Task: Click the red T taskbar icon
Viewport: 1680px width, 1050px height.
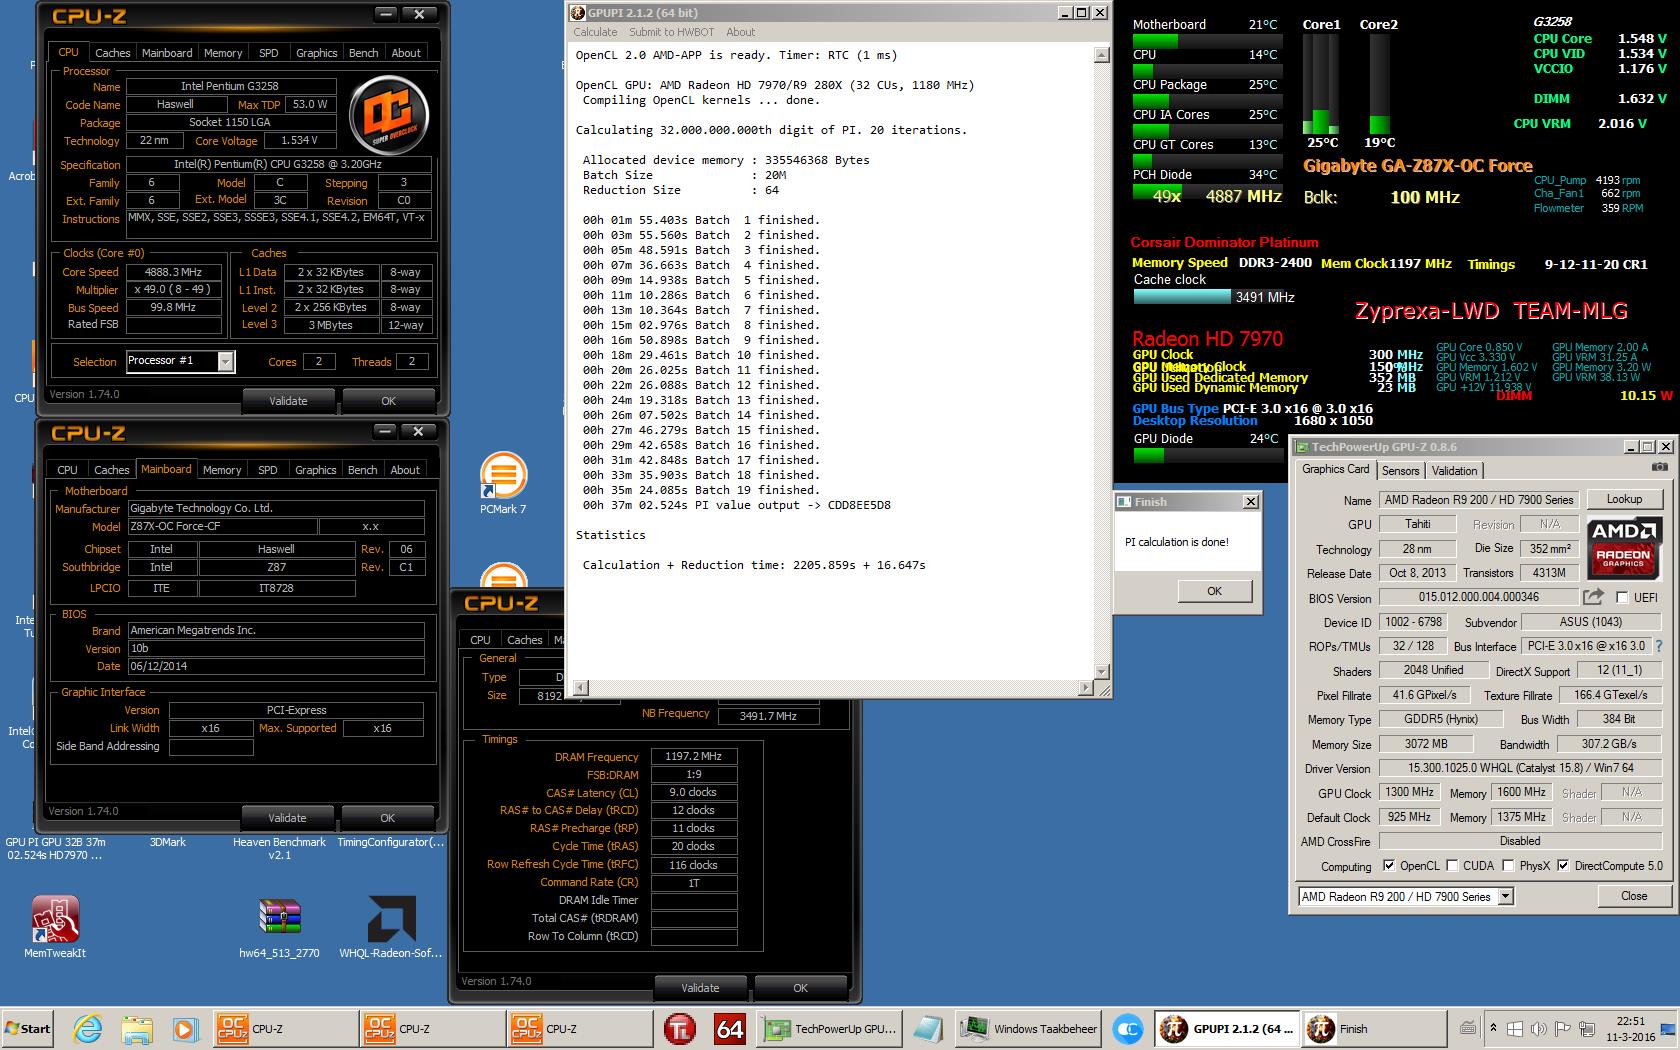Action: point(680,1028)
